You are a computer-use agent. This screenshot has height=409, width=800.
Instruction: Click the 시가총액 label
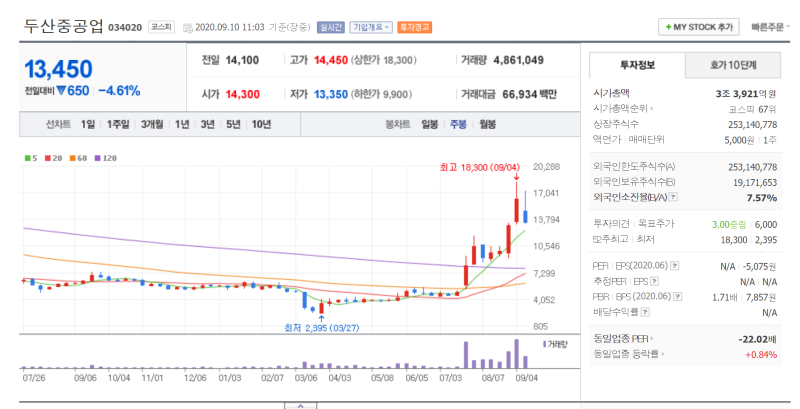[x=611, y=93]
